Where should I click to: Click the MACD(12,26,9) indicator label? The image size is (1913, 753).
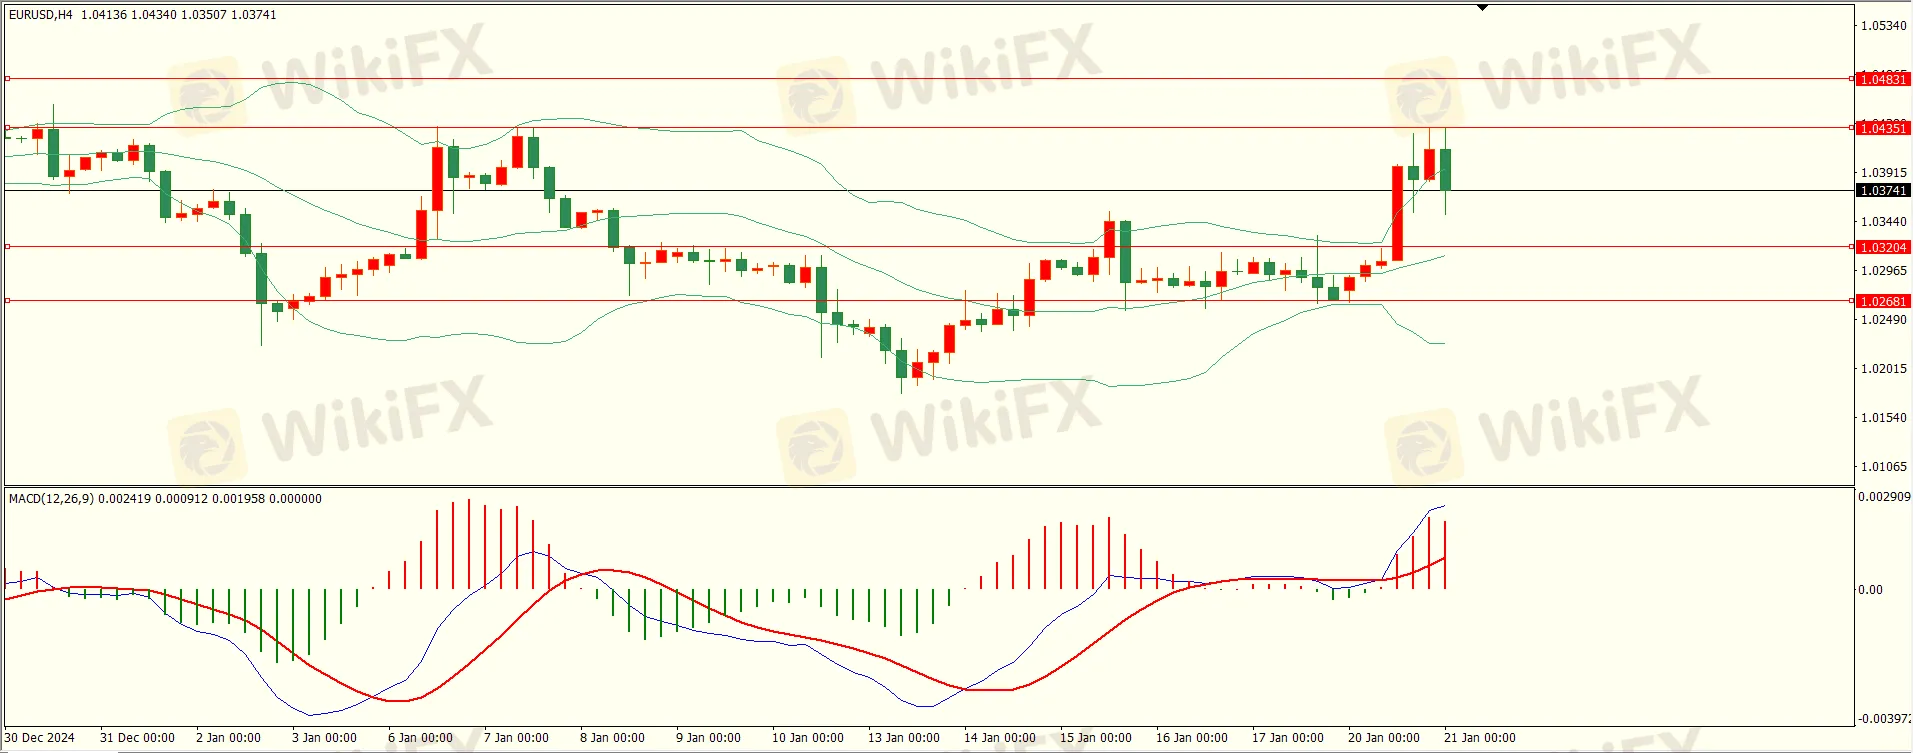click(51, 498)
